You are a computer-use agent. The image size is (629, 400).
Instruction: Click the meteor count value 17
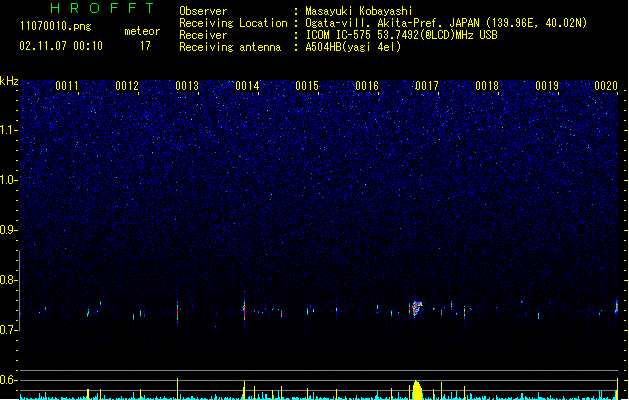click(x=145, y=46)
